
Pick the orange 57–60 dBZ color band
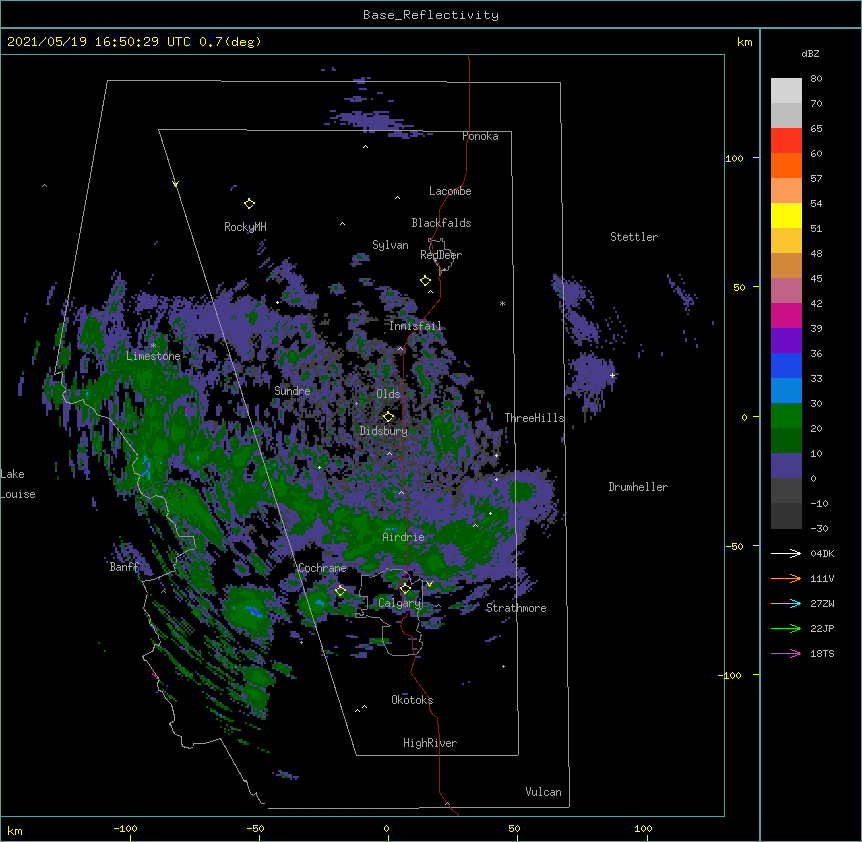pos(786,166)
